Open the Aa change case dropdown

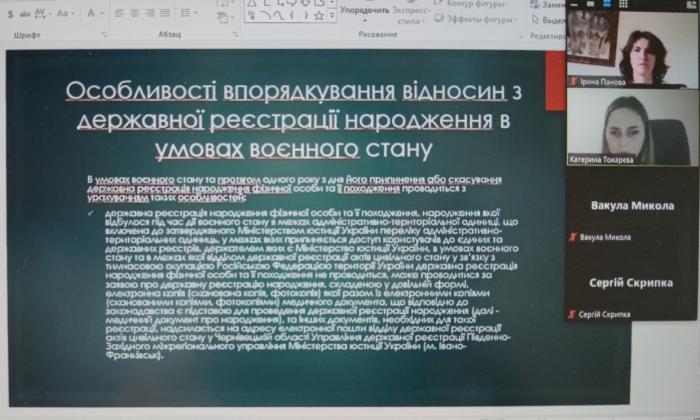pyautogui.click(x=65, y=13)
